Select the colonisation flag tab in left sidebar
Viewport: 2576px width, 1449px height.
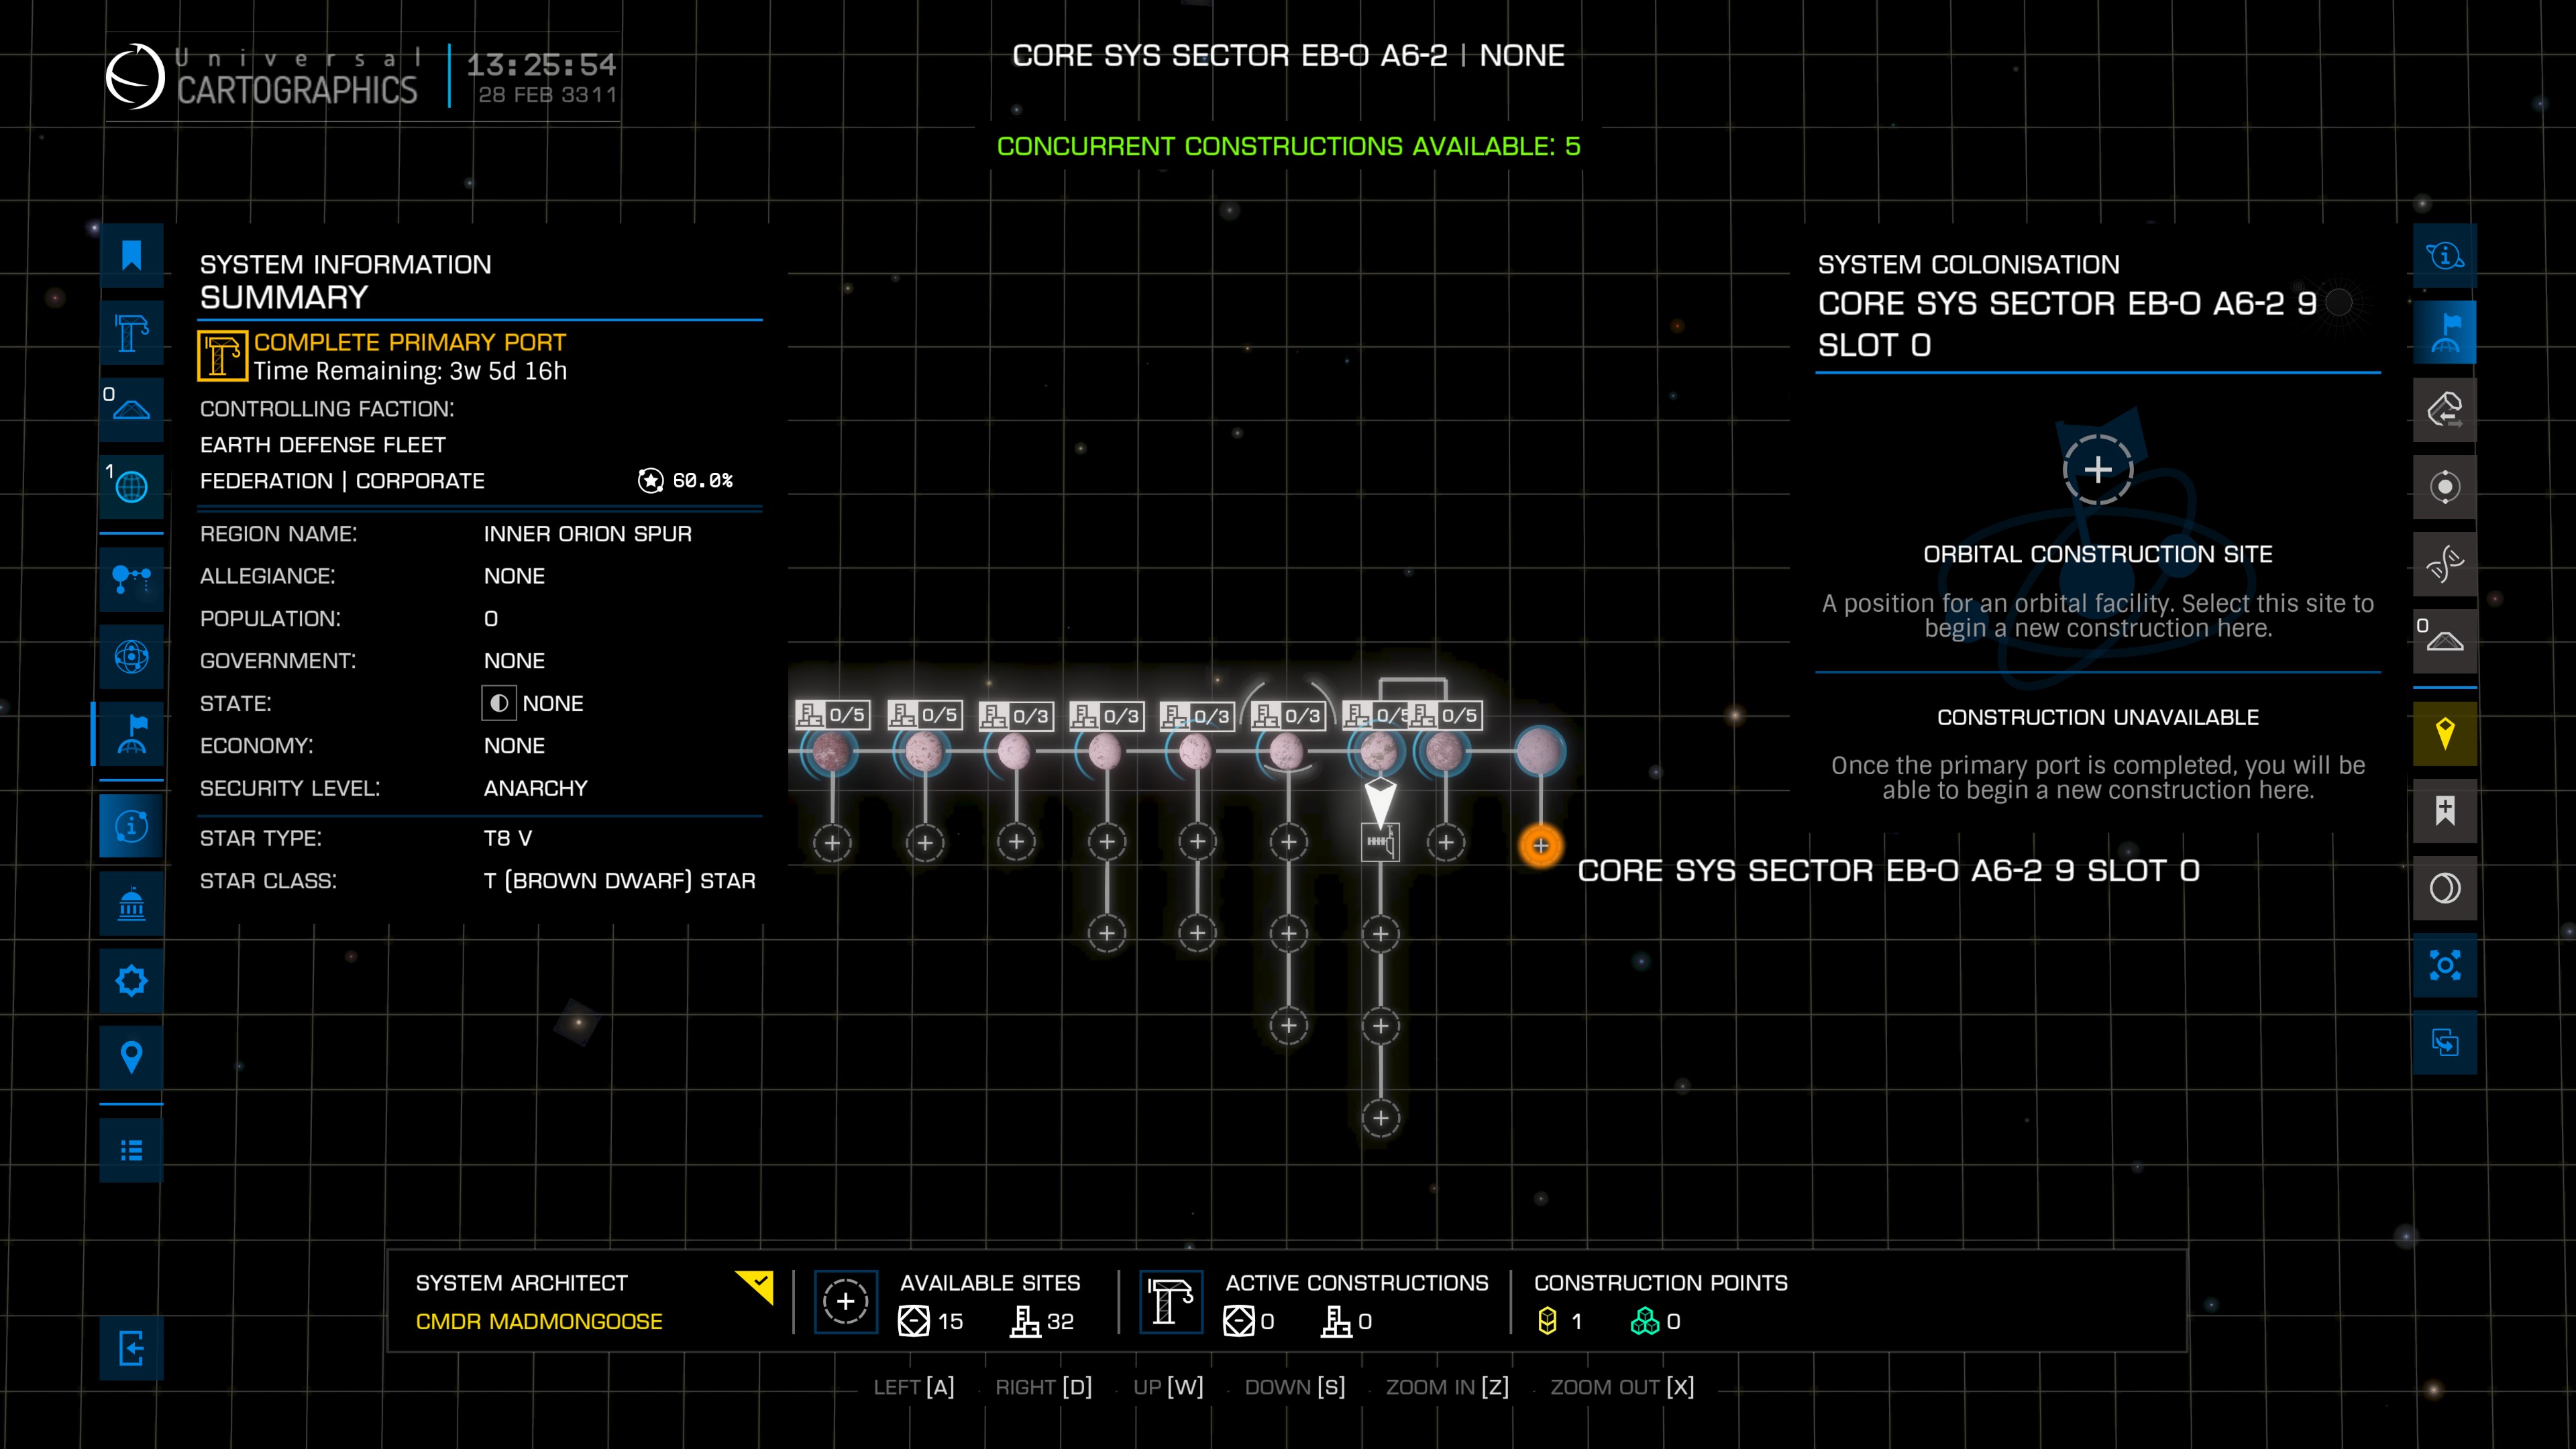(x=131, y=734)
